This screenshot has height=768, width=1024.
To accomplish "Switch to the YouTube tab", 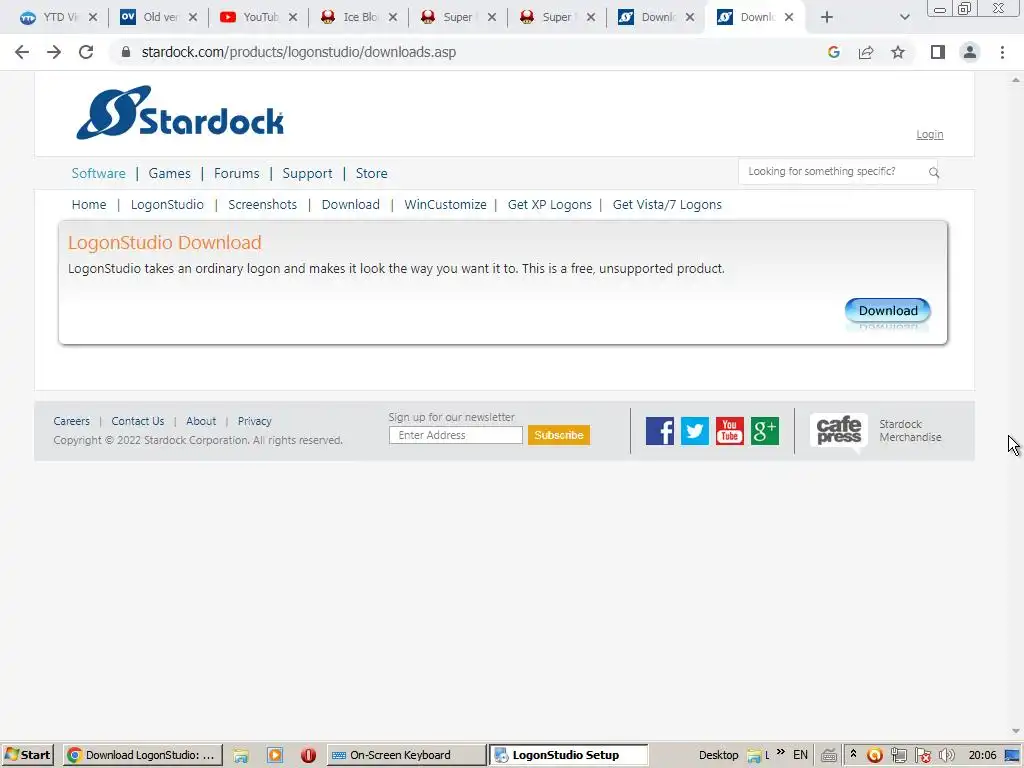I will [x=251, y=17].
